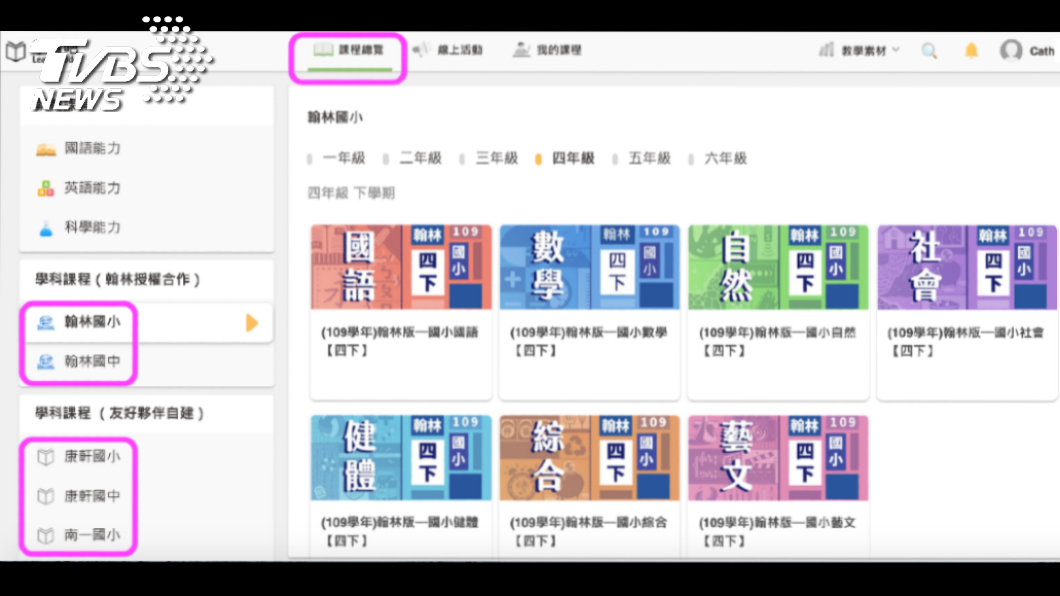The width and height of the screenshot is (1060, 596).
Task: Click title (109學年)翰林版—國小國語【四下】
Action: click(400, 341)
